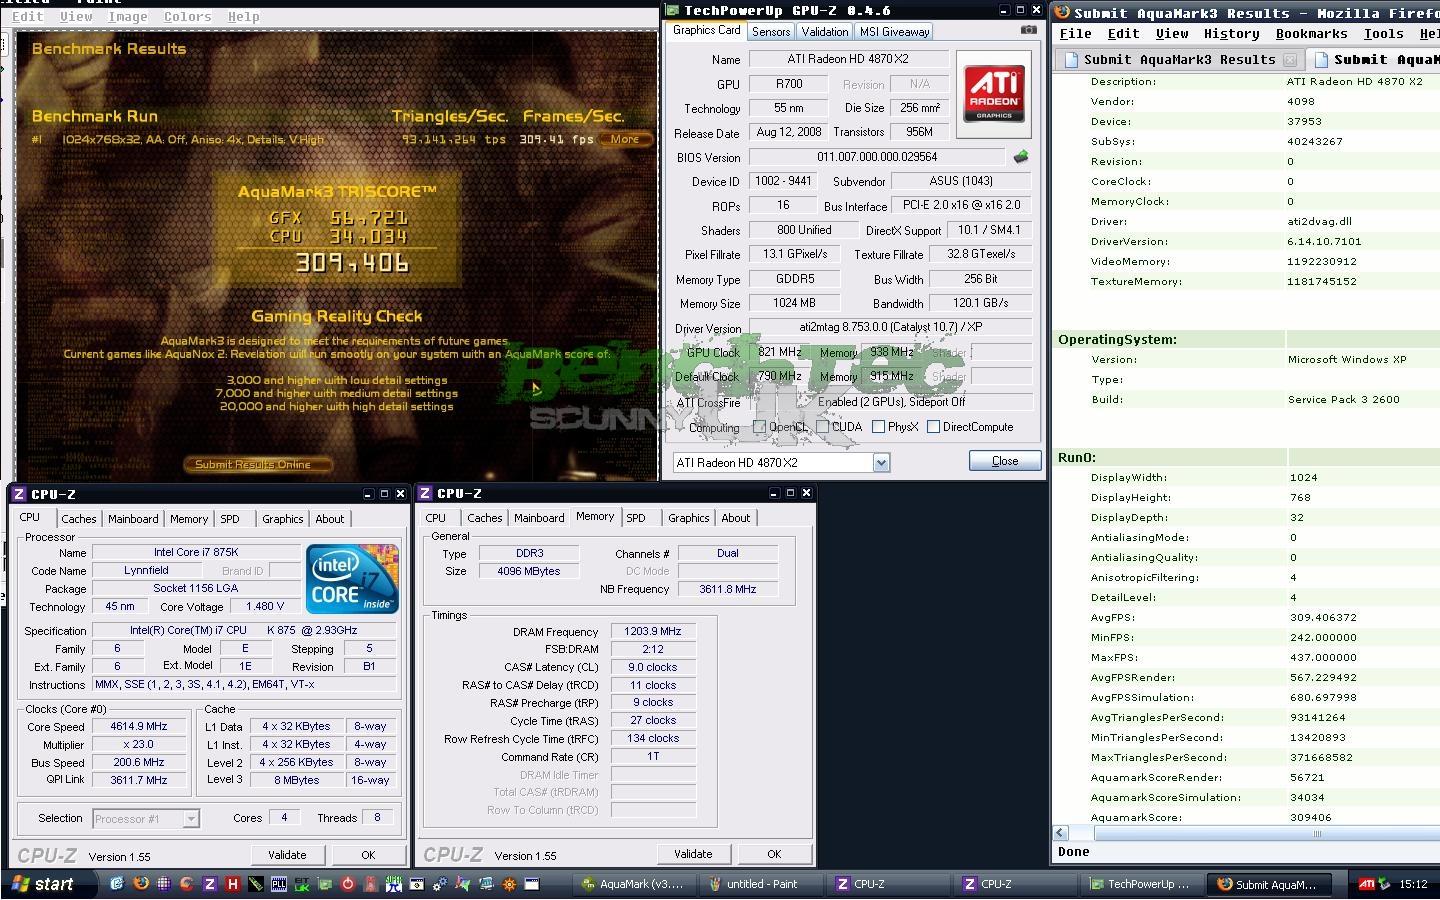This screenshot has width=1440, height=900.
Task: Click the Firefox icon in the browser title bar
Action: [x=1062, y=13]
